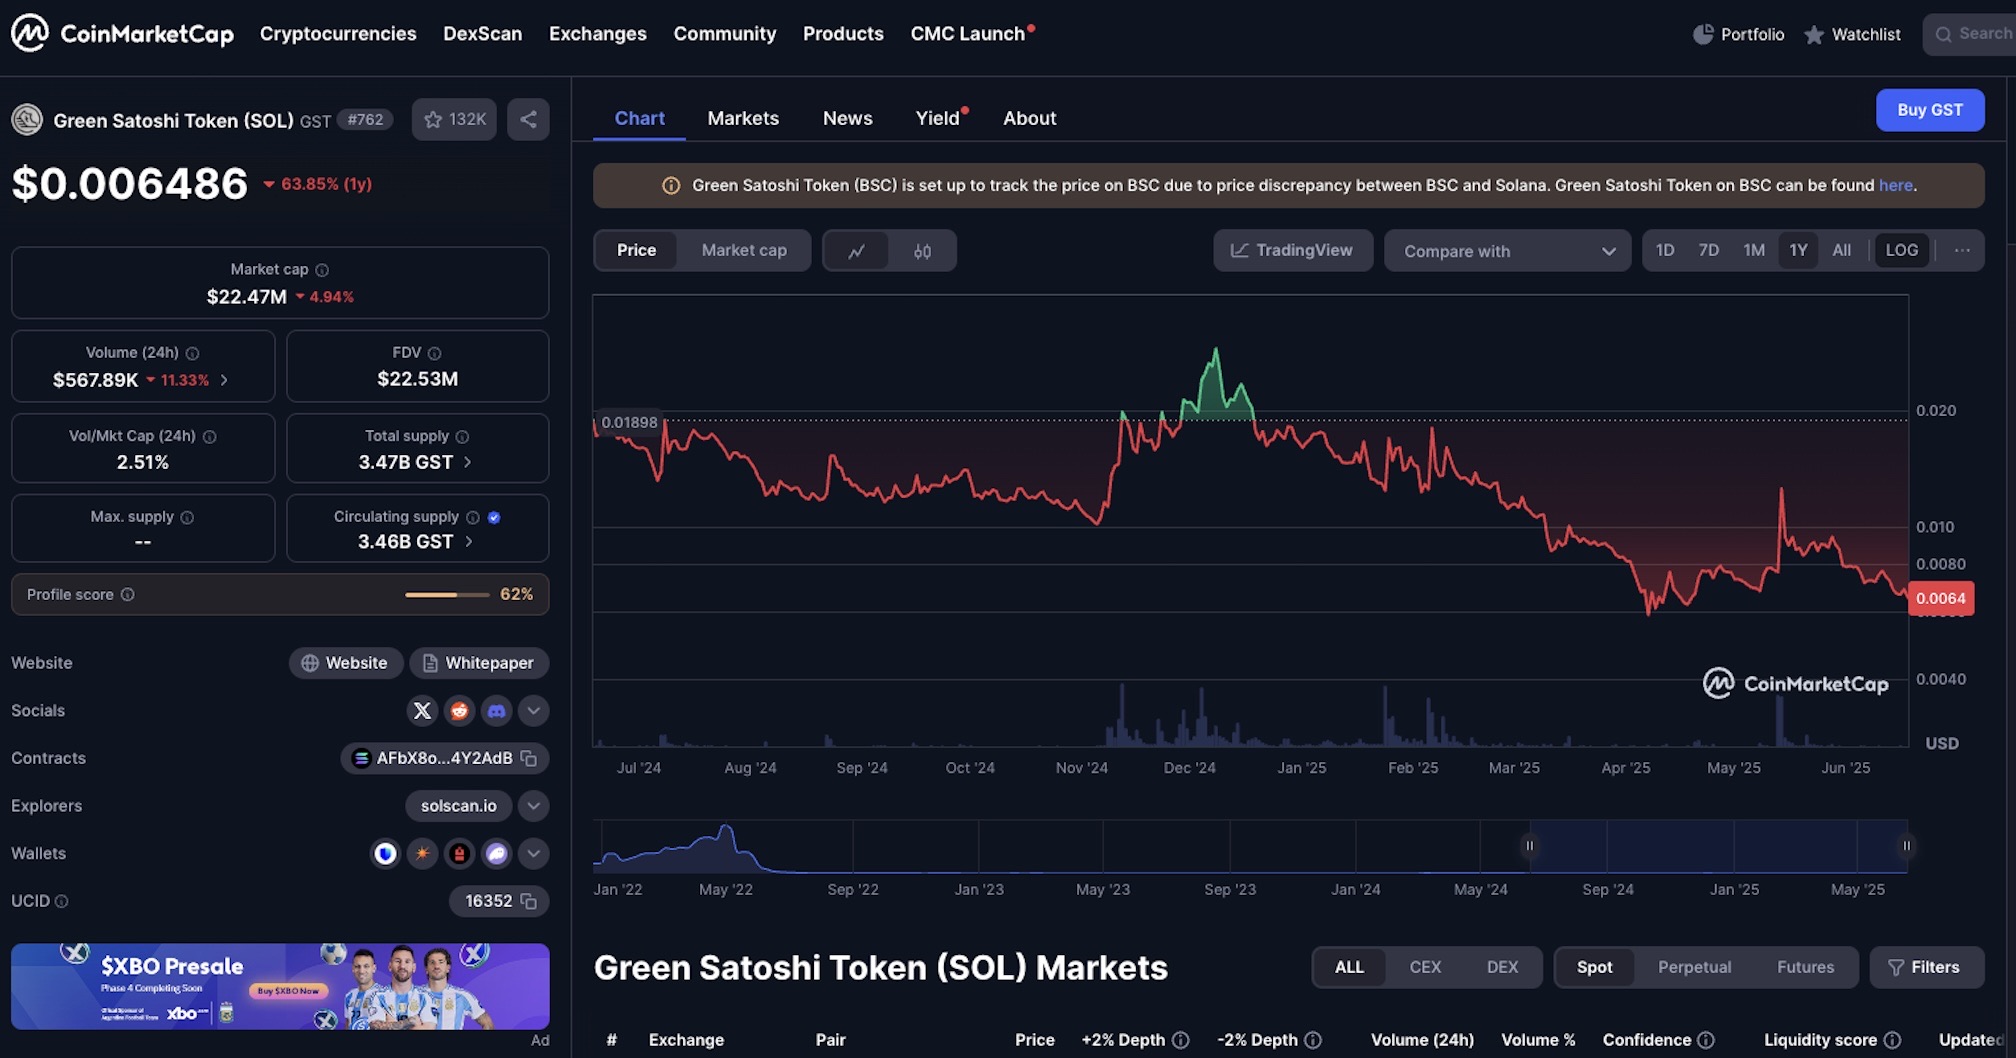Switch to the News tab
This screenshot has height=1058, width=2016.
tap(848, 118)
